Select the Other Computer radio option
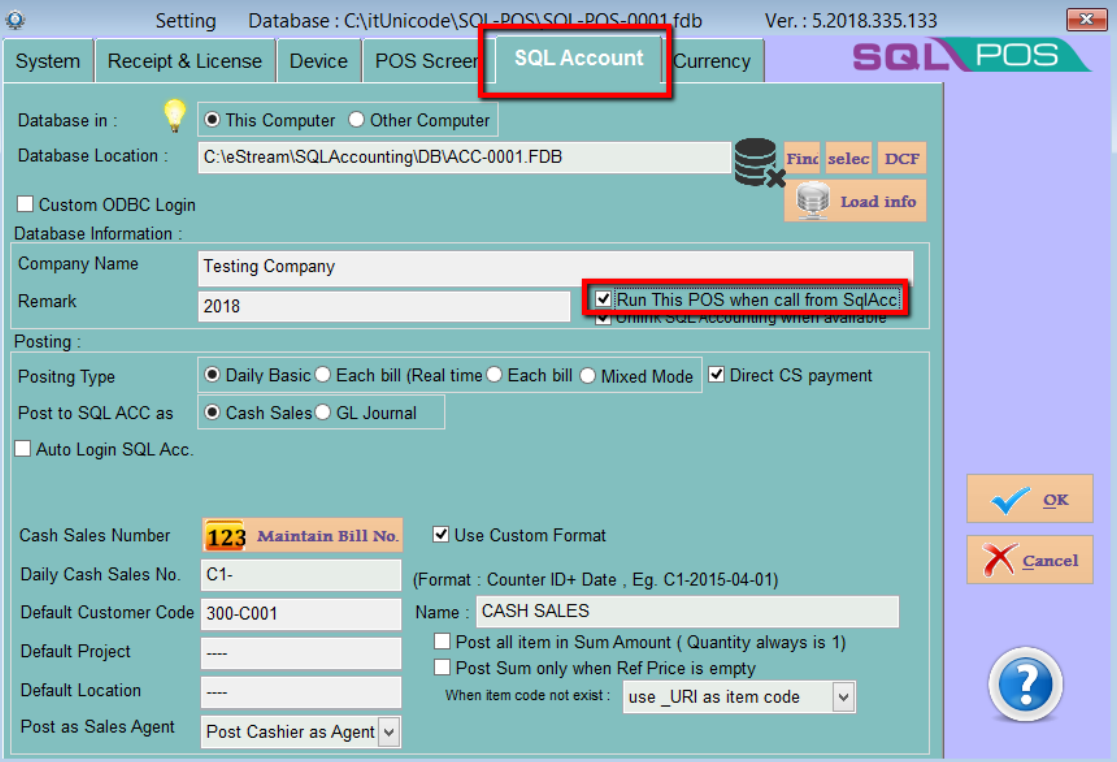 click(x=357, y=120)
